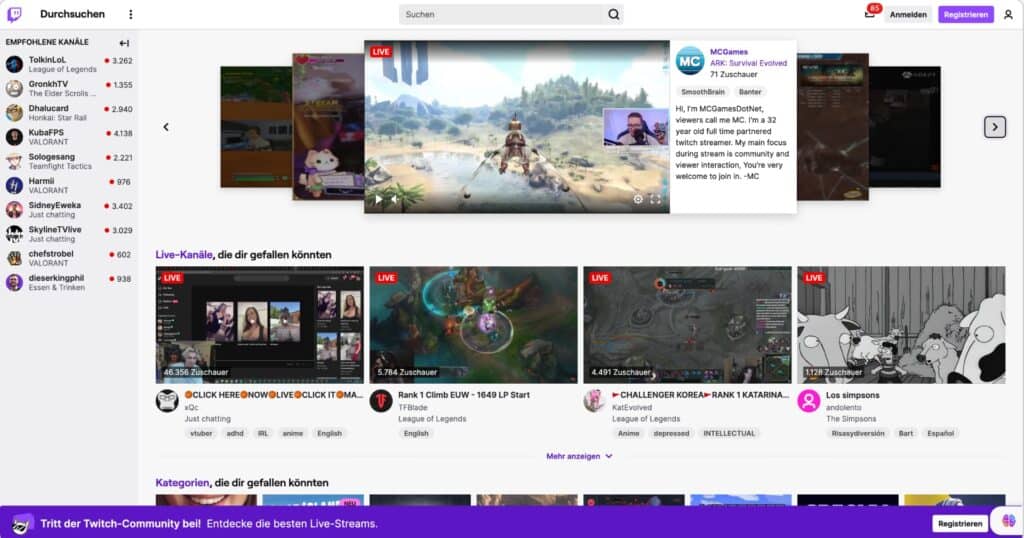The width and height of the screenshot is (1024, 538).
Task: Show previous carousel stream
Action: click(x=166, y=127)
